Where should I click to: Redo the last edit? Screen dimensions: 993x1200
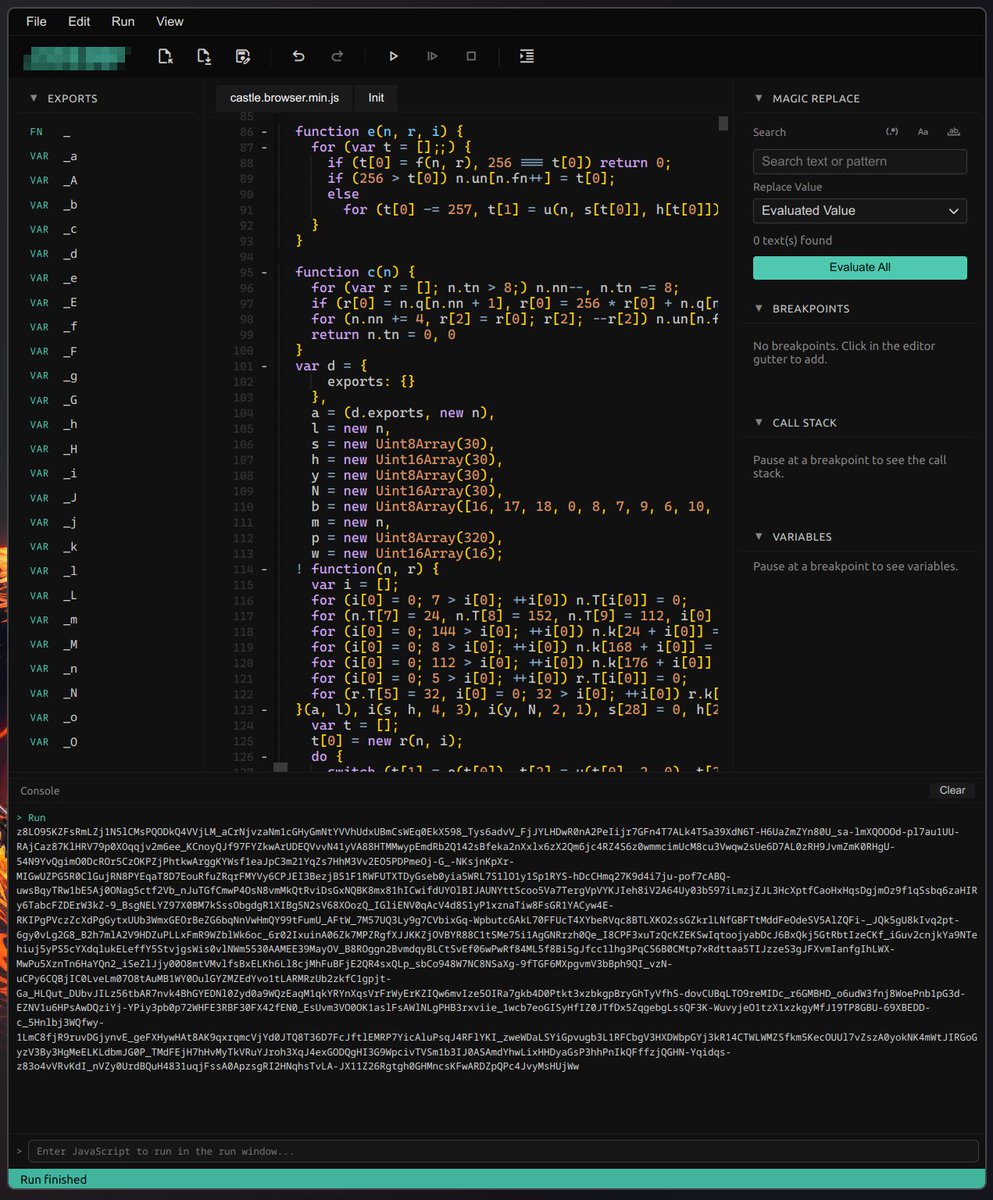point(337,56)
